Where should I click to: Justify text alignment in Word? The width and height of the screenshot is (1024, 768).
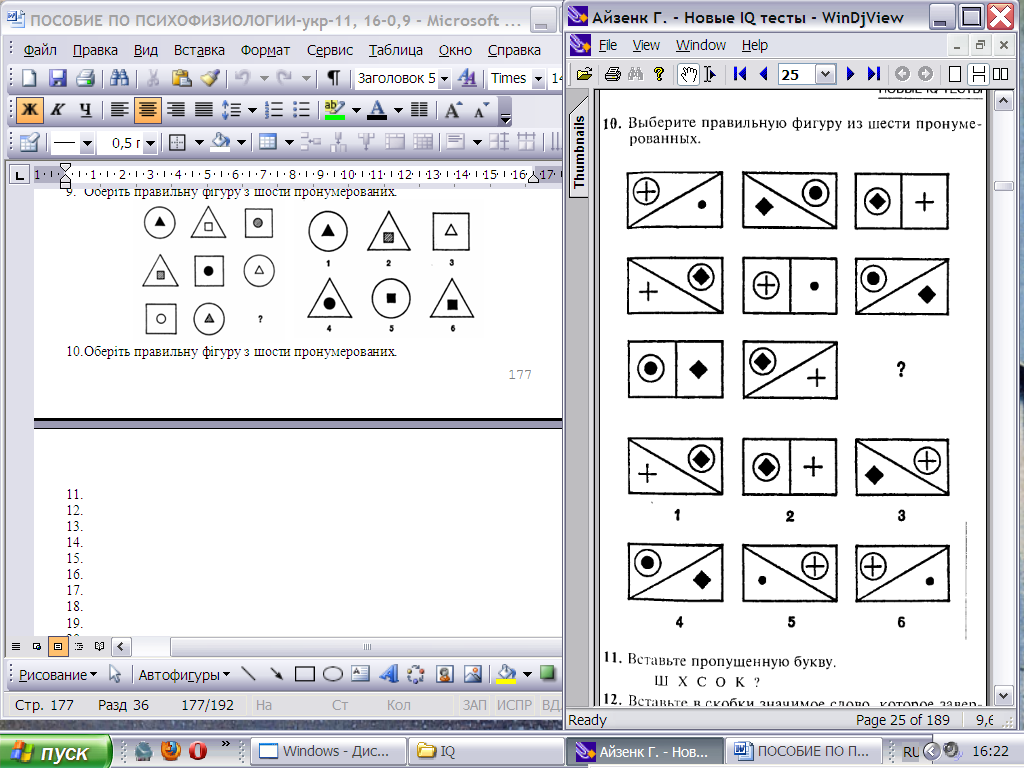[204, 110]
